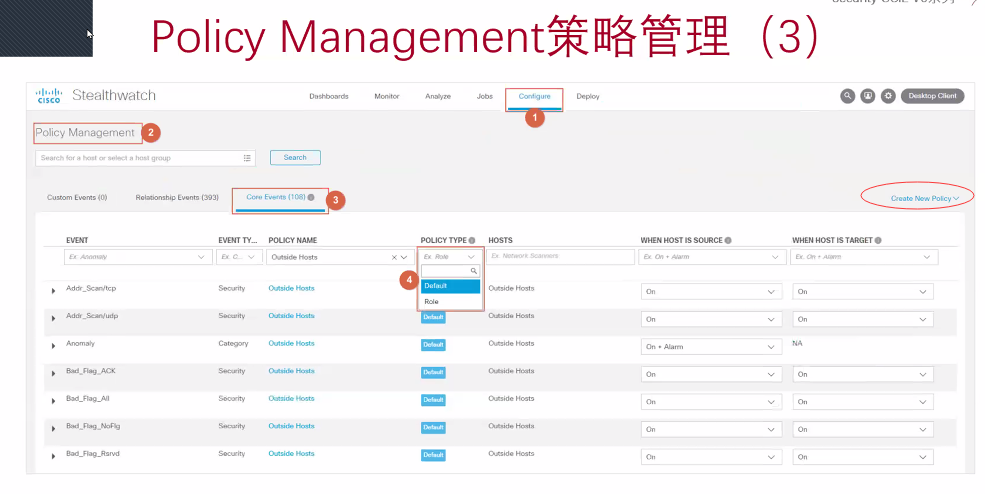The height and width of the screenshot is (494, 985).
Task: Click Default badge in Bad_Flag_All row
Action: [x=433, y=400]
